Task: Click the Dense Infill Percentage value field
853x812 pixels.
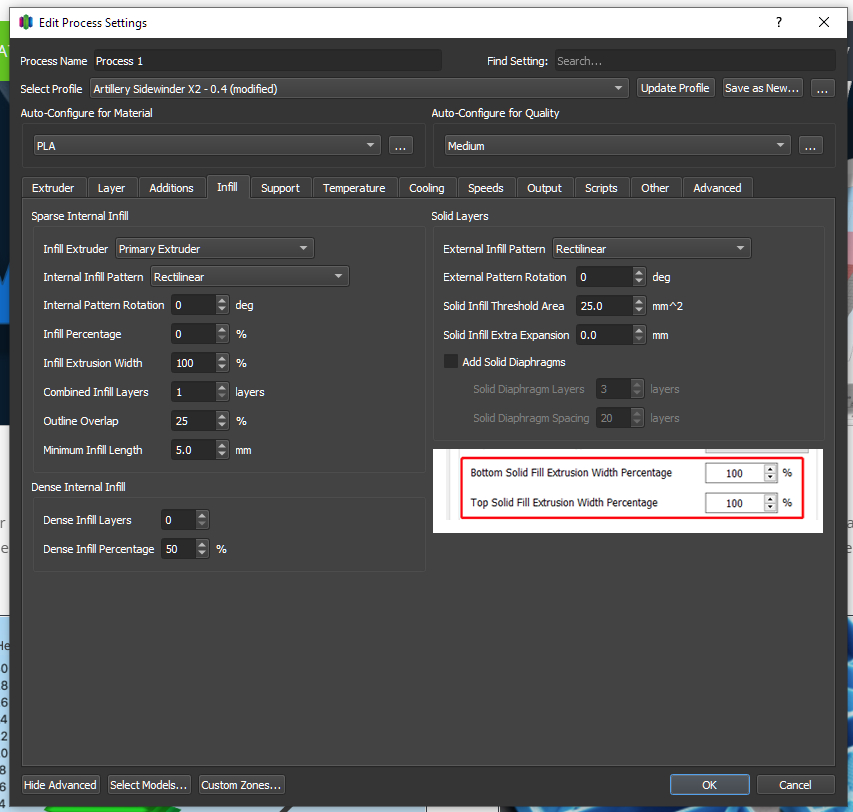Action: click(178, 549)
